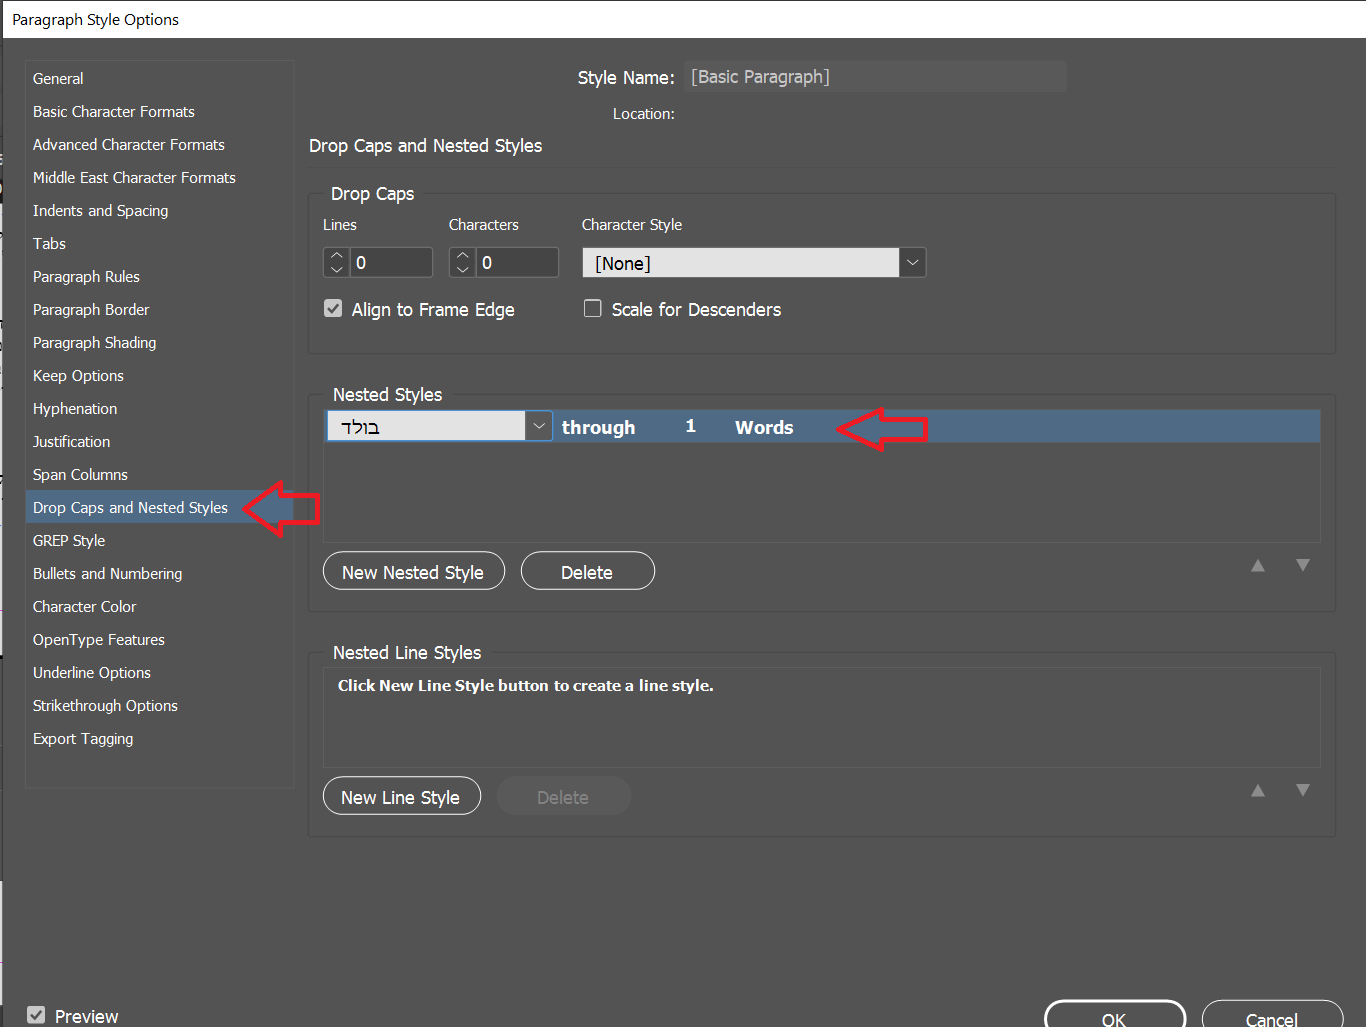Select the Tabs category
The height and width of the screenshot is (1027, 1366).
(49, 244)
